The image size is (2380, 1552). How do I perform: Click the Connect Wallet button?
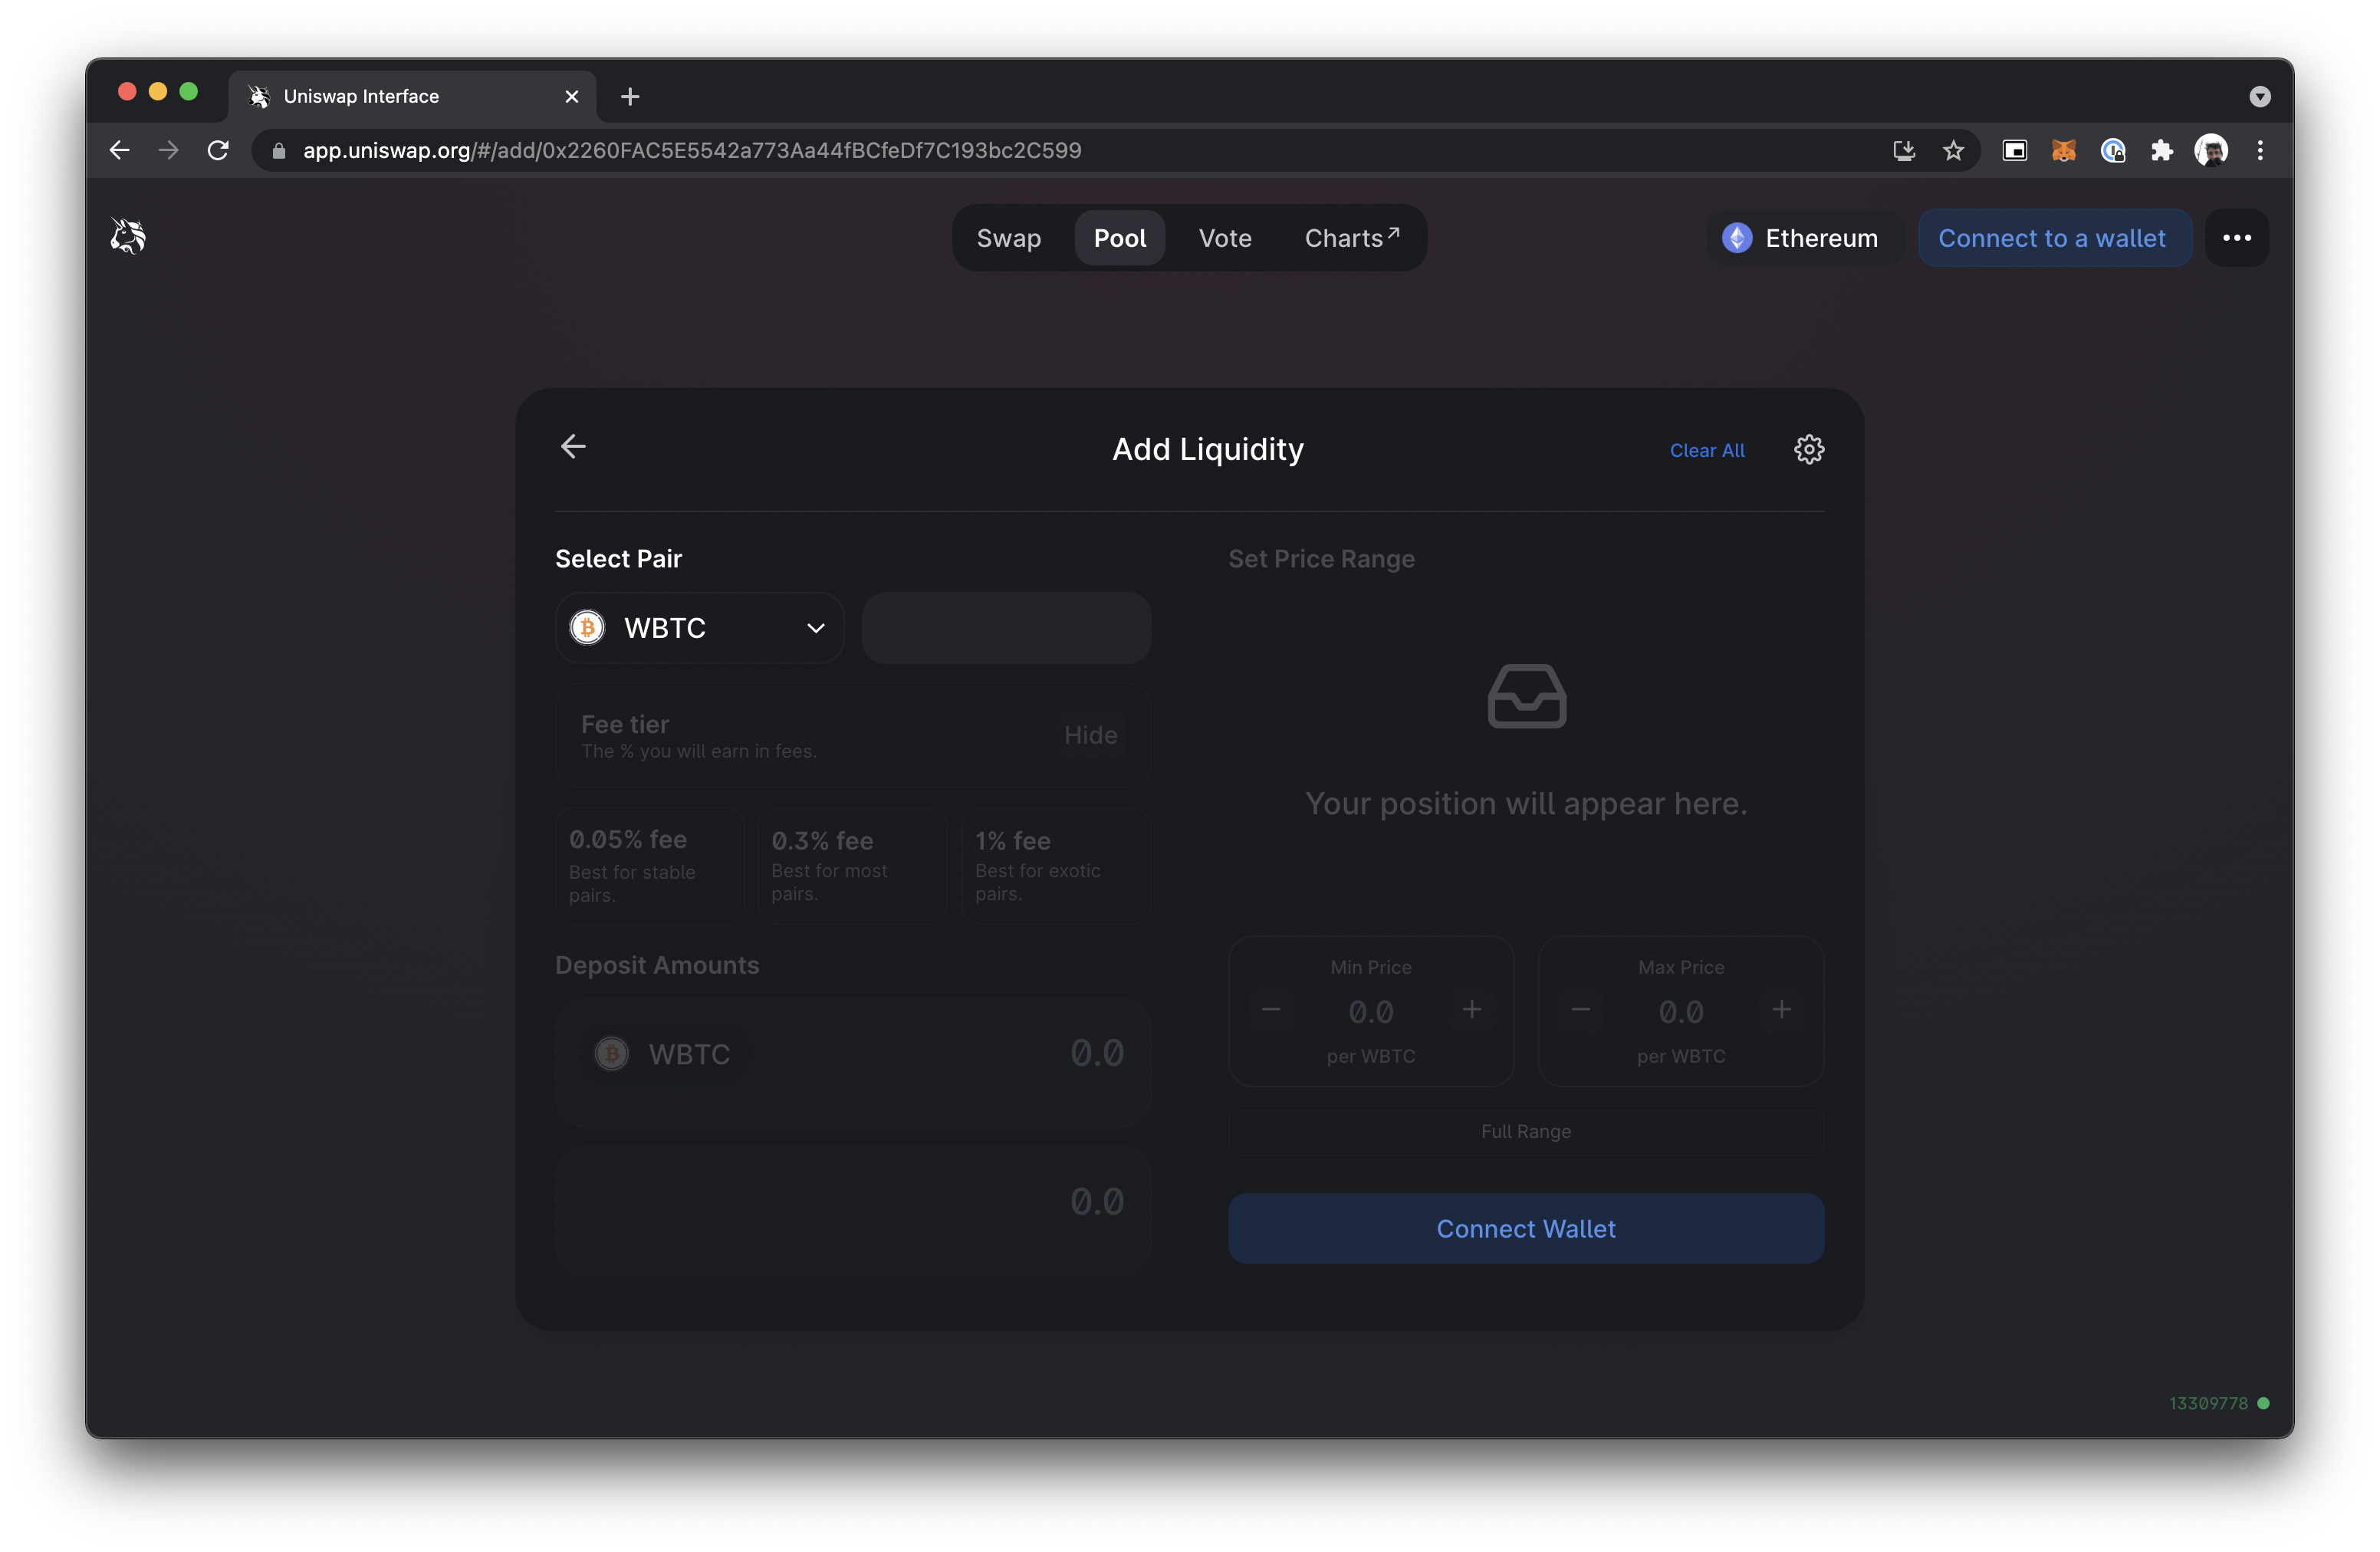(1526, 1228)
